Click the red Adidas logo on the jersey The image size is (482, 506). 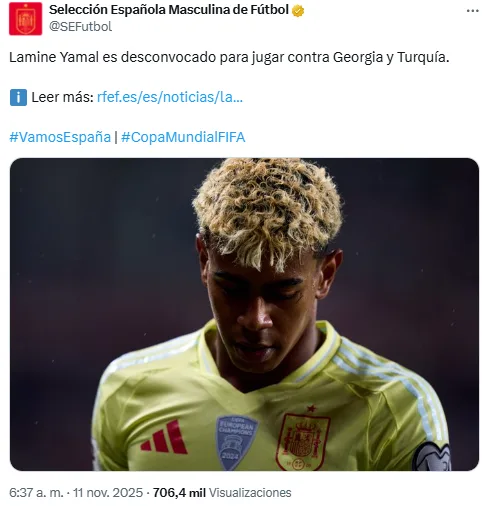click(x=164, y=437)
